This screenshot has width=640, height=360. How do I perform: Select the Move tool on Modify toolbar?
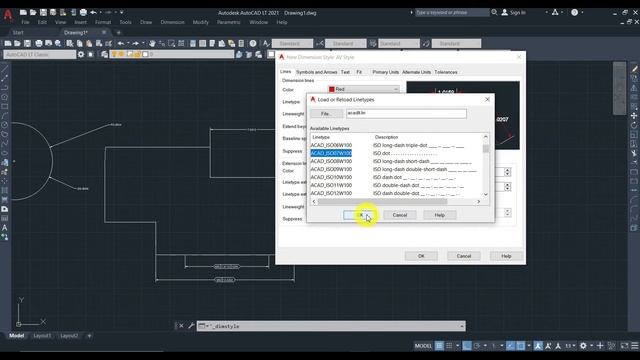[634, 116]
